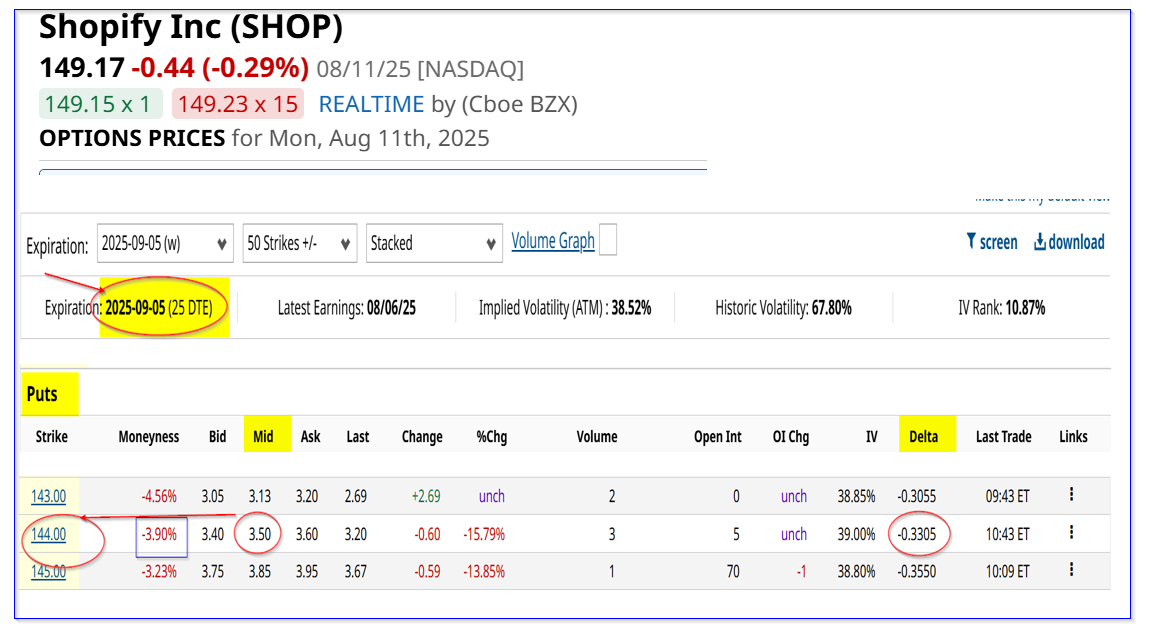Viewport: 1149px width, 624px height.
Task: Click the screen filter icon
Action: pos(971,242)
